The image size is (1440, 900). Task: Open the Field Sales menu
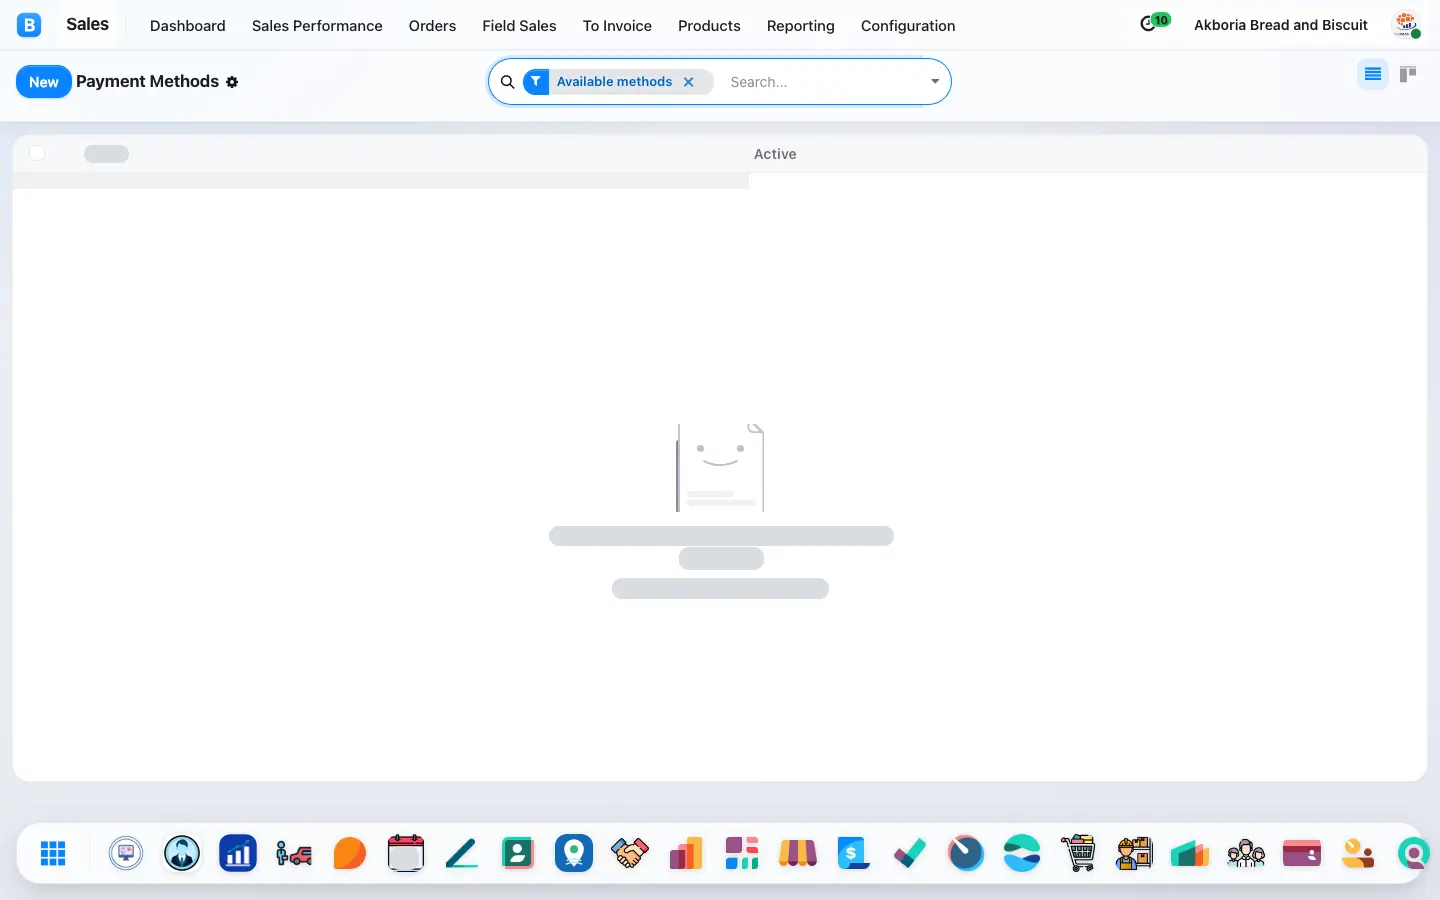[519, 26]
